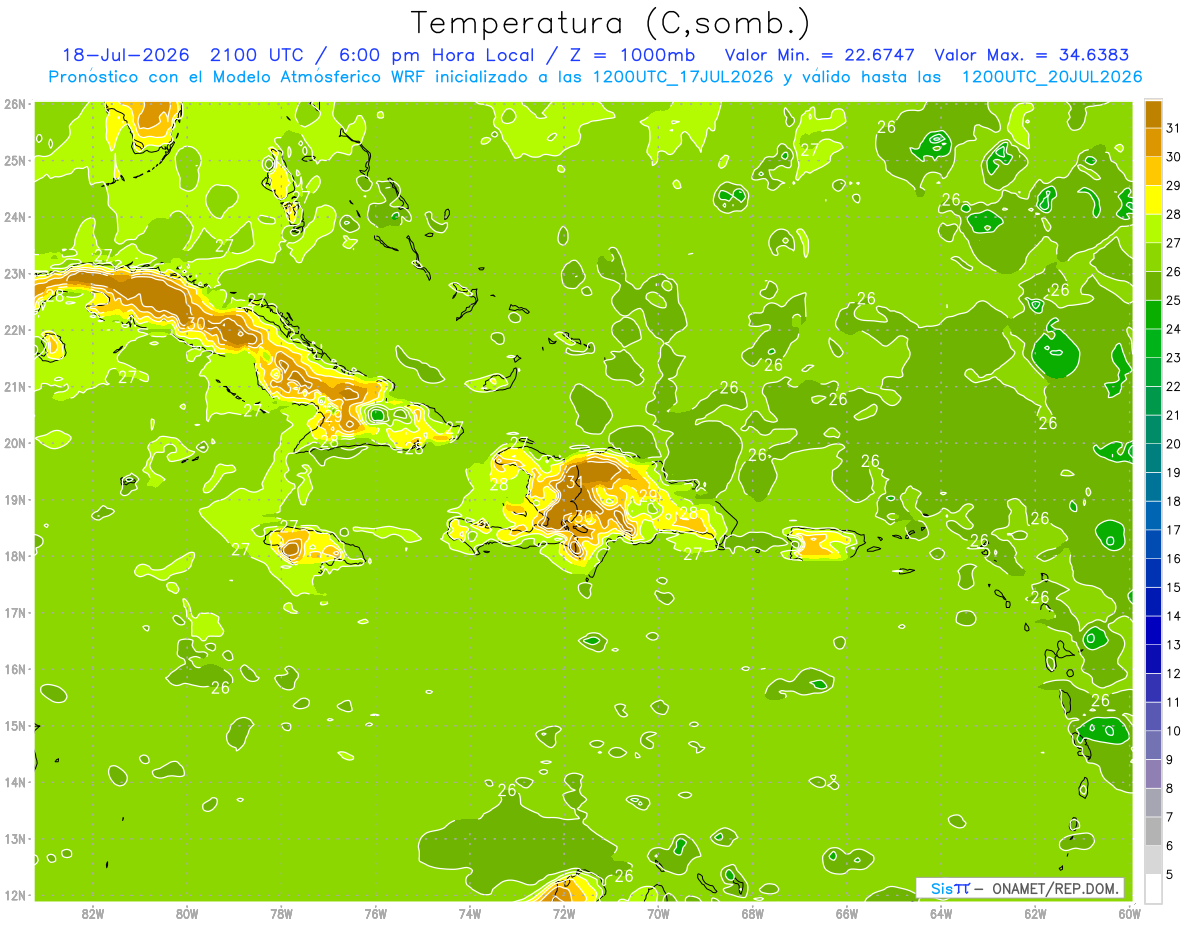
Task: Click the legend value label "8"
Action: [1170, 788]
